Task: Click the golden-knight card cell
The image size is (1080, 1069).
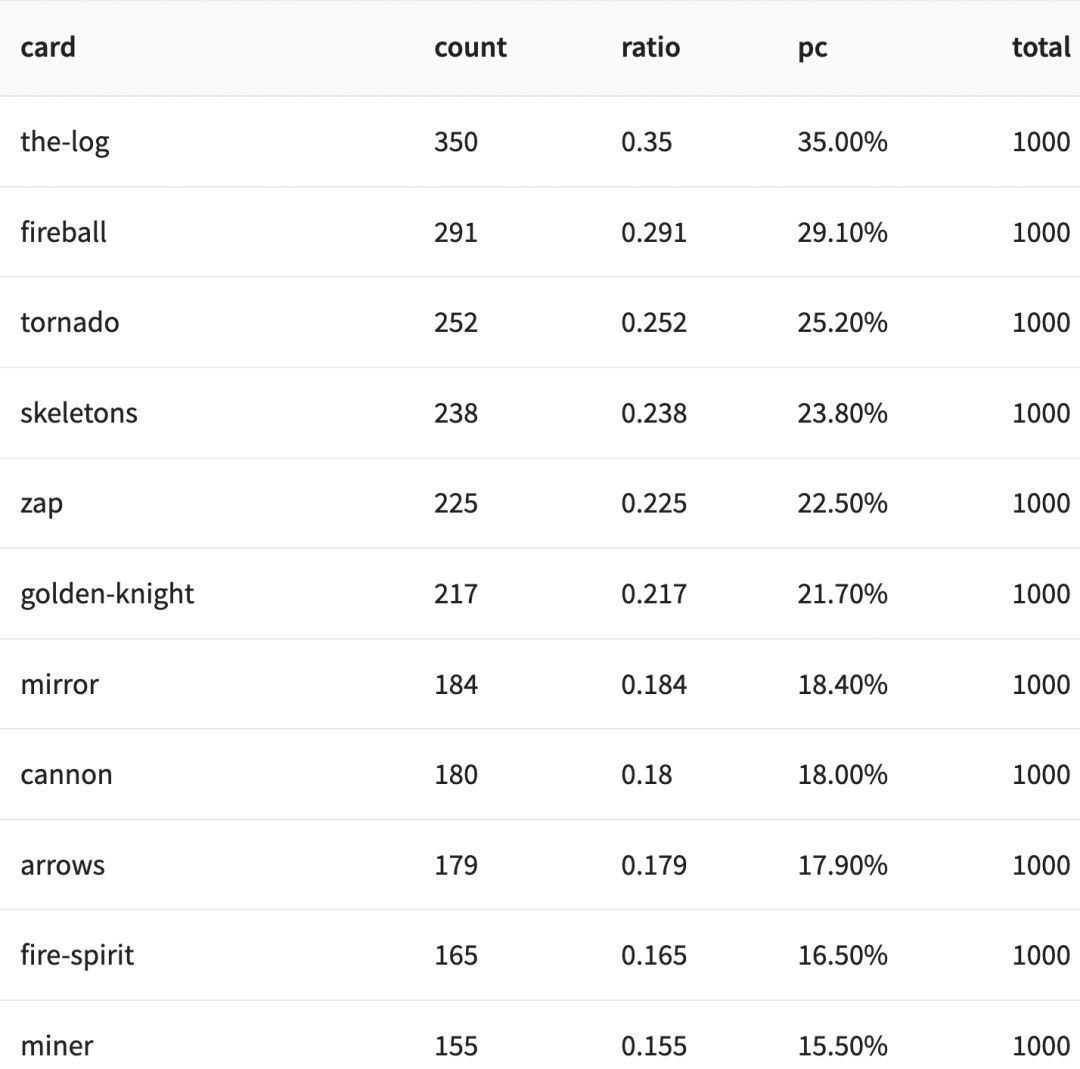Action: 107,594
